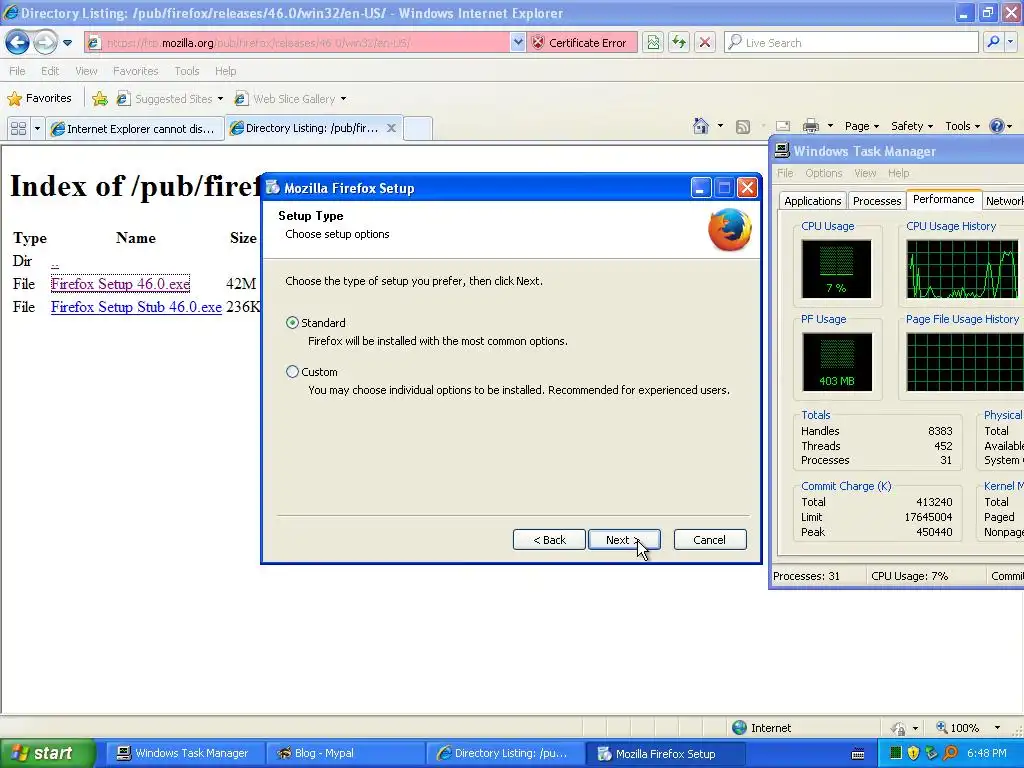The height and width of the screenshot is (768, 1024).
Task: Click the Firefox Setup Stub 46.0.exe link
Action: click(x=136, y=307)
